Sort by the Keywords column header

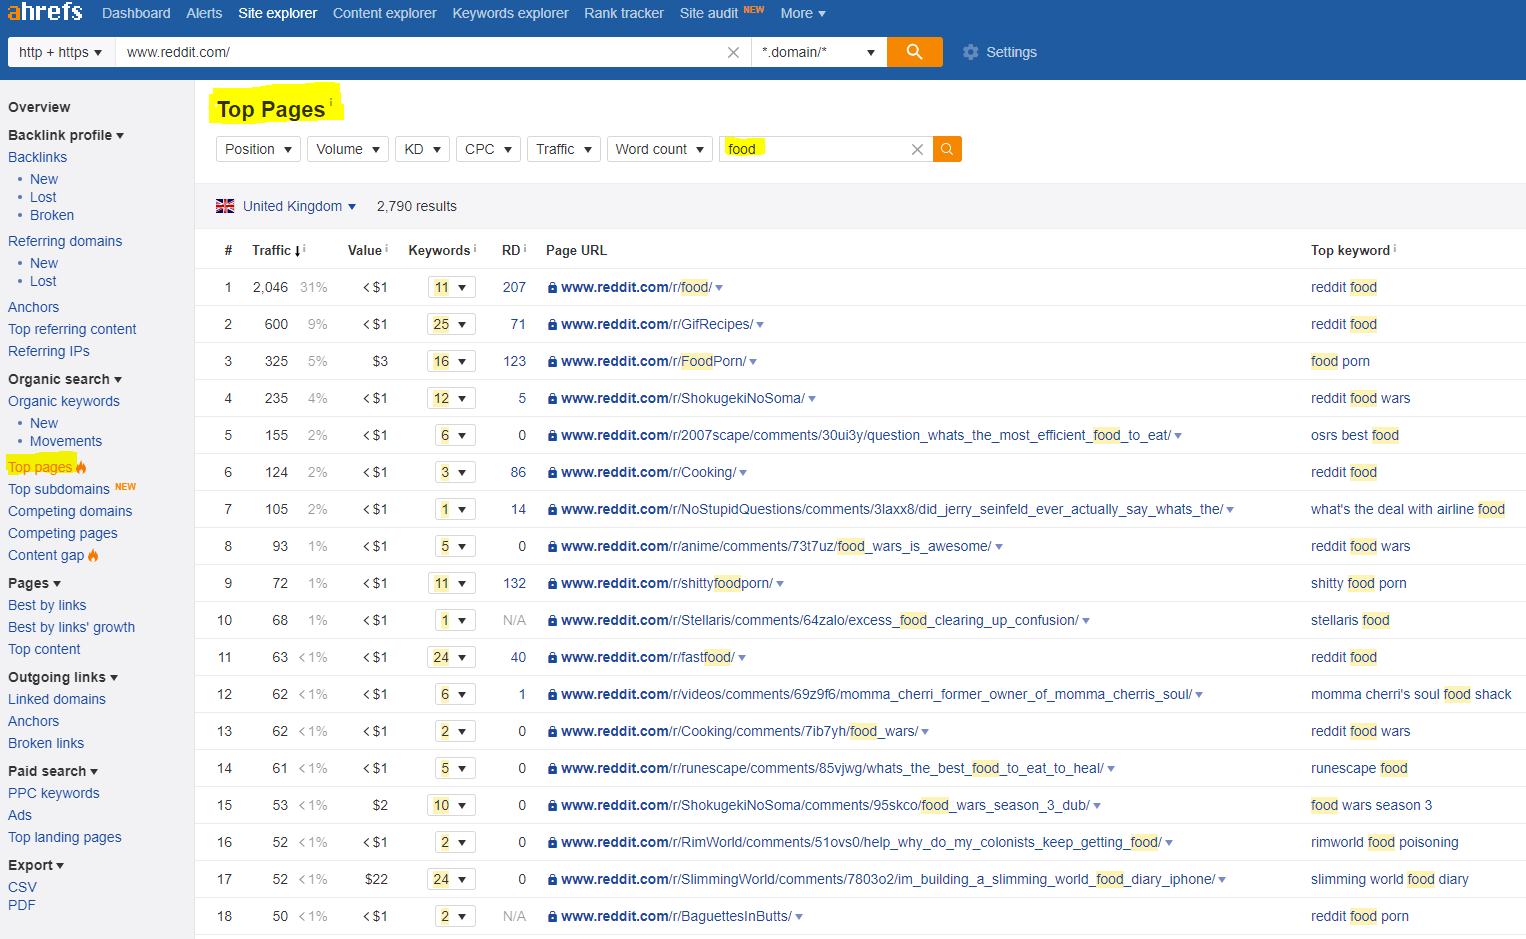439,250
